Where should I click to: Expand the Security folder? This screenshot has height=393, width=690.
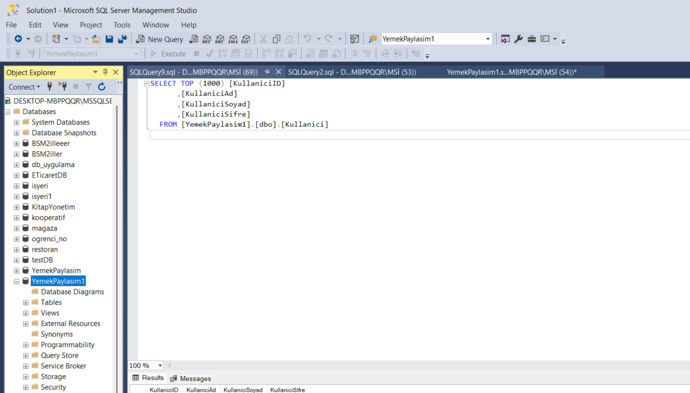[x=26, y=387]
